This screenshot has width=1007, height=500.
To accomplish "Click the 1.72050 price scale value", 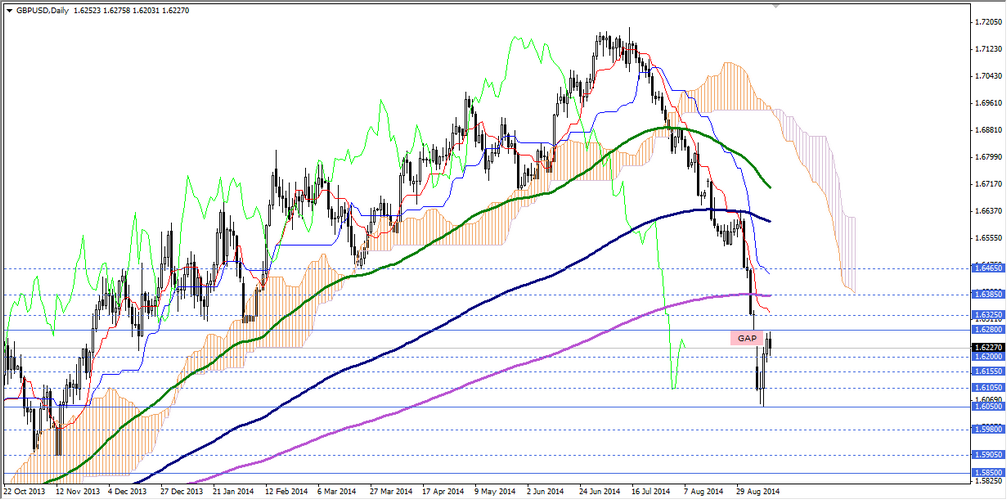I will tap(989, 22).
